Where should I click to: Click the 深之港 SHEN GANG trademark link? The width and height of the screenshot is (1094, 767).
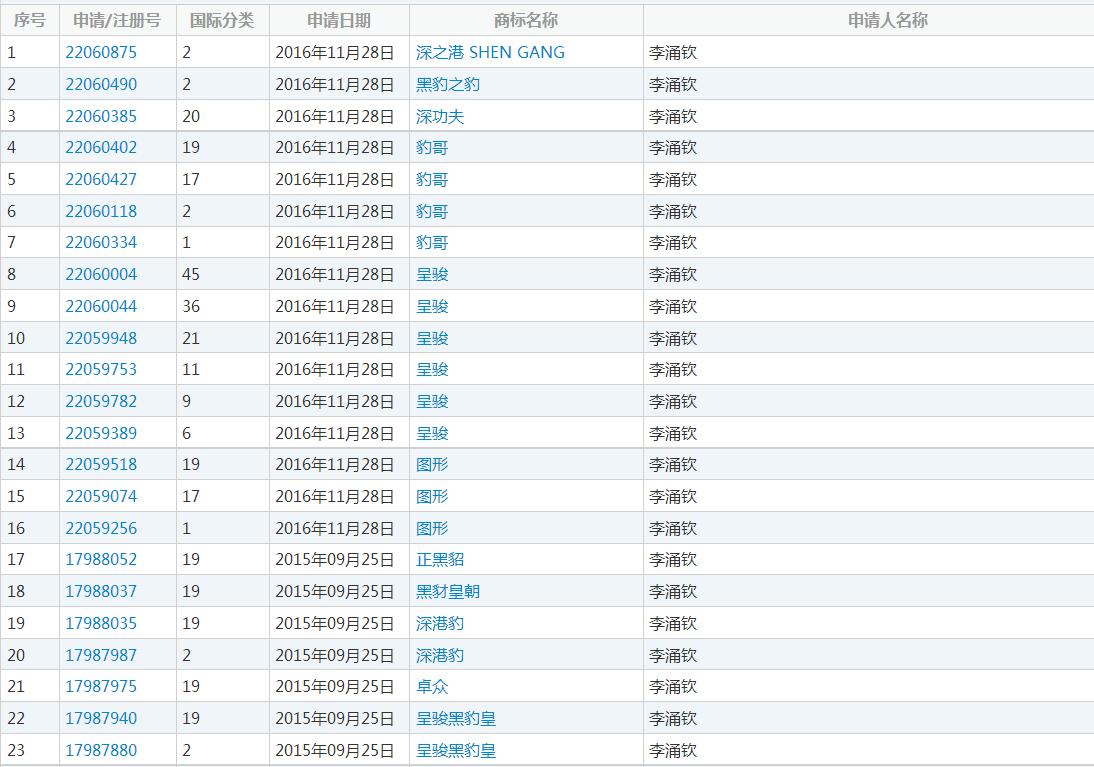(490, 52)
